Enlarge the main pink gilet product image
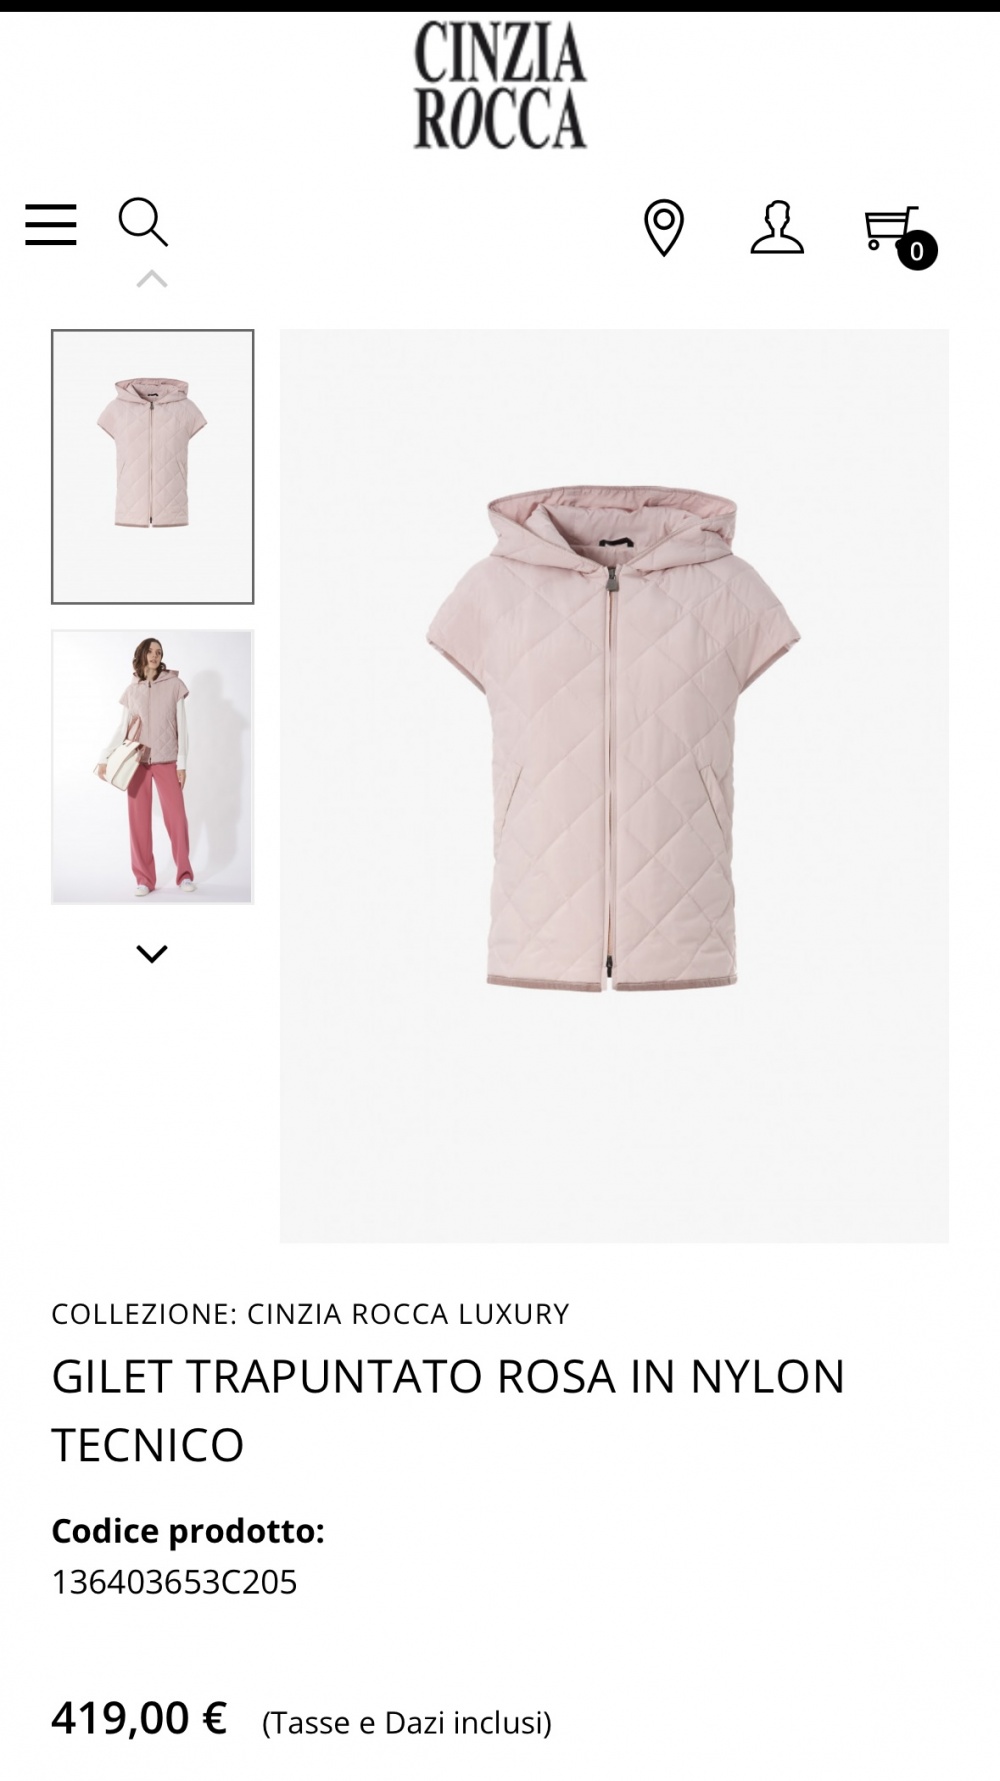 (614, 786)
